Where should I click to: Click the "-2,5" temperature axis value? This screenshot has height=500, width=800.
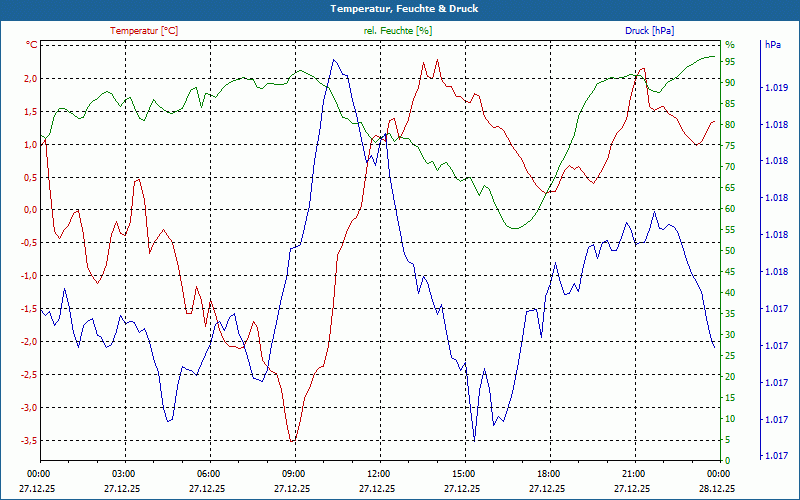29,374
